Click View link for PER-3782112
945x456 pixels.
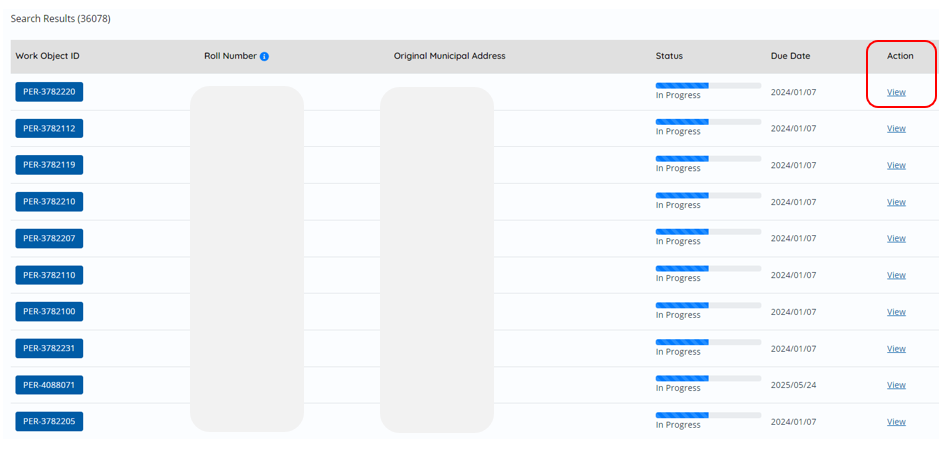coord(896,128)
